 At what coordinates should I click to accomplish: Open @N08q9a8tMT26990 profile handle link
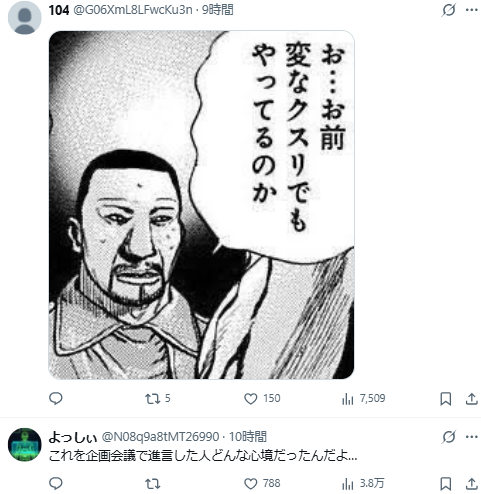coord(160,437)
